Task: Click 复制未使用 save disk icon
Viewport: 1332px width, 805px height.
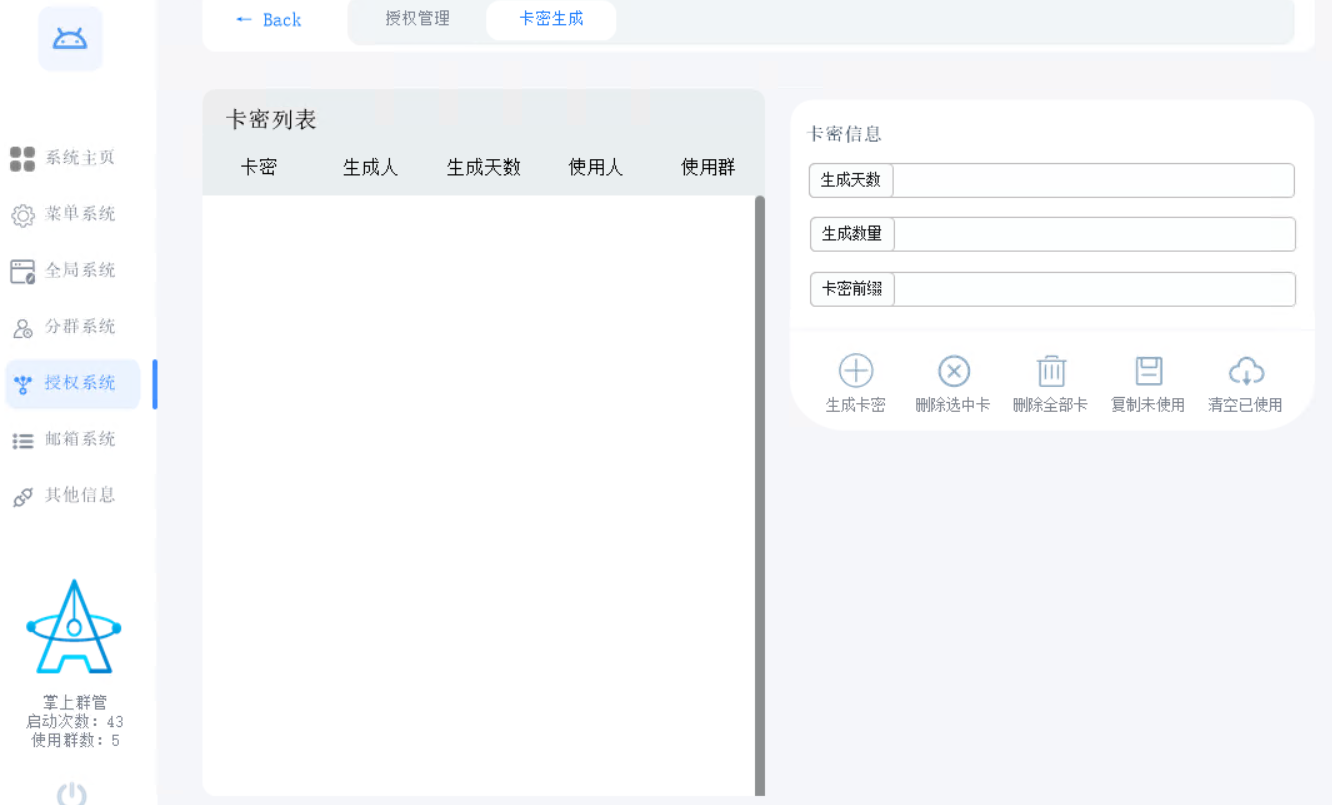Action: point(1148,371)
